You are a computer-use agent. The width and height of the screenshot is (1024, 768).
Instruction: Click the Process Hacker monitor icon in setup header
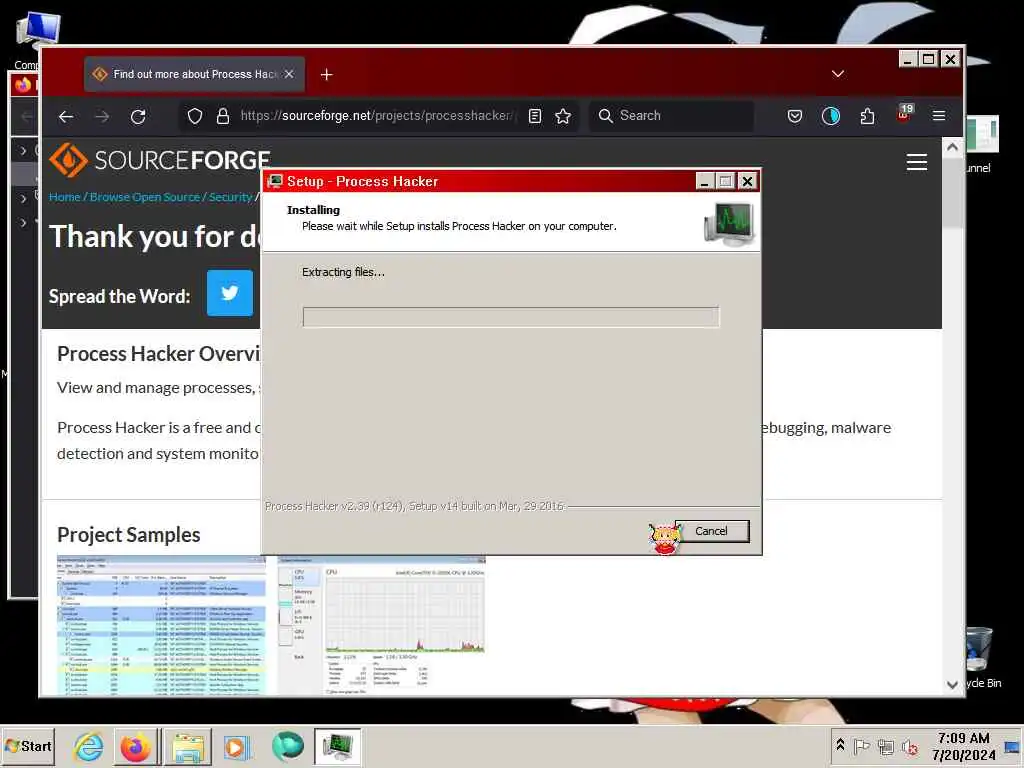[x=729, y=223]
